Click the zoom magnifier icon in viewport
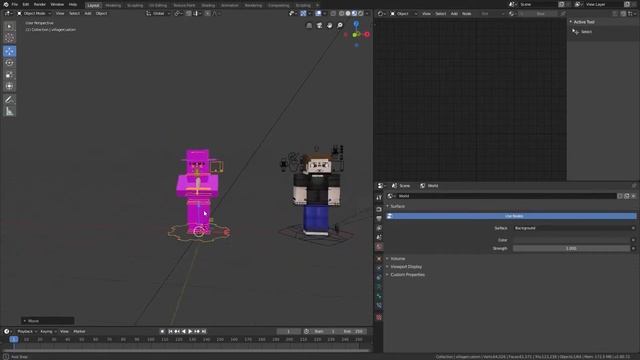 (340, 26)
